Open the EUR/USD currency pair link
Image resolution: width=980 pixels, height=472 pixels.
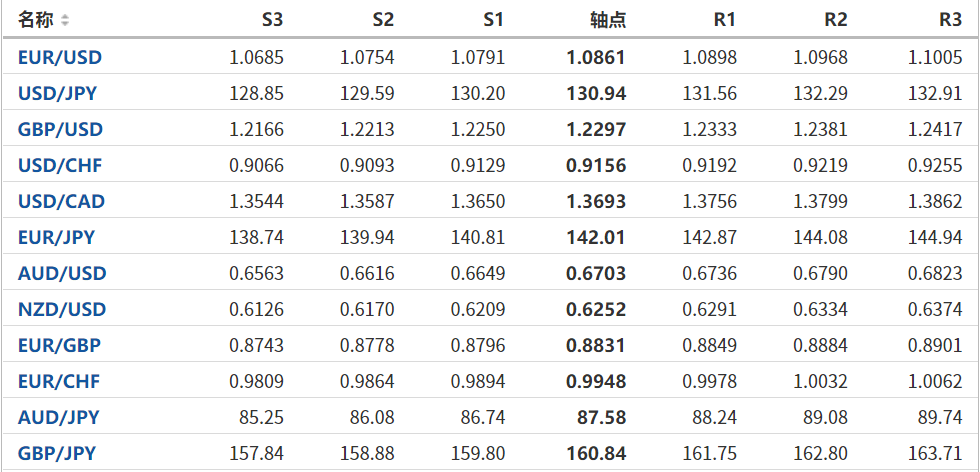60,57
